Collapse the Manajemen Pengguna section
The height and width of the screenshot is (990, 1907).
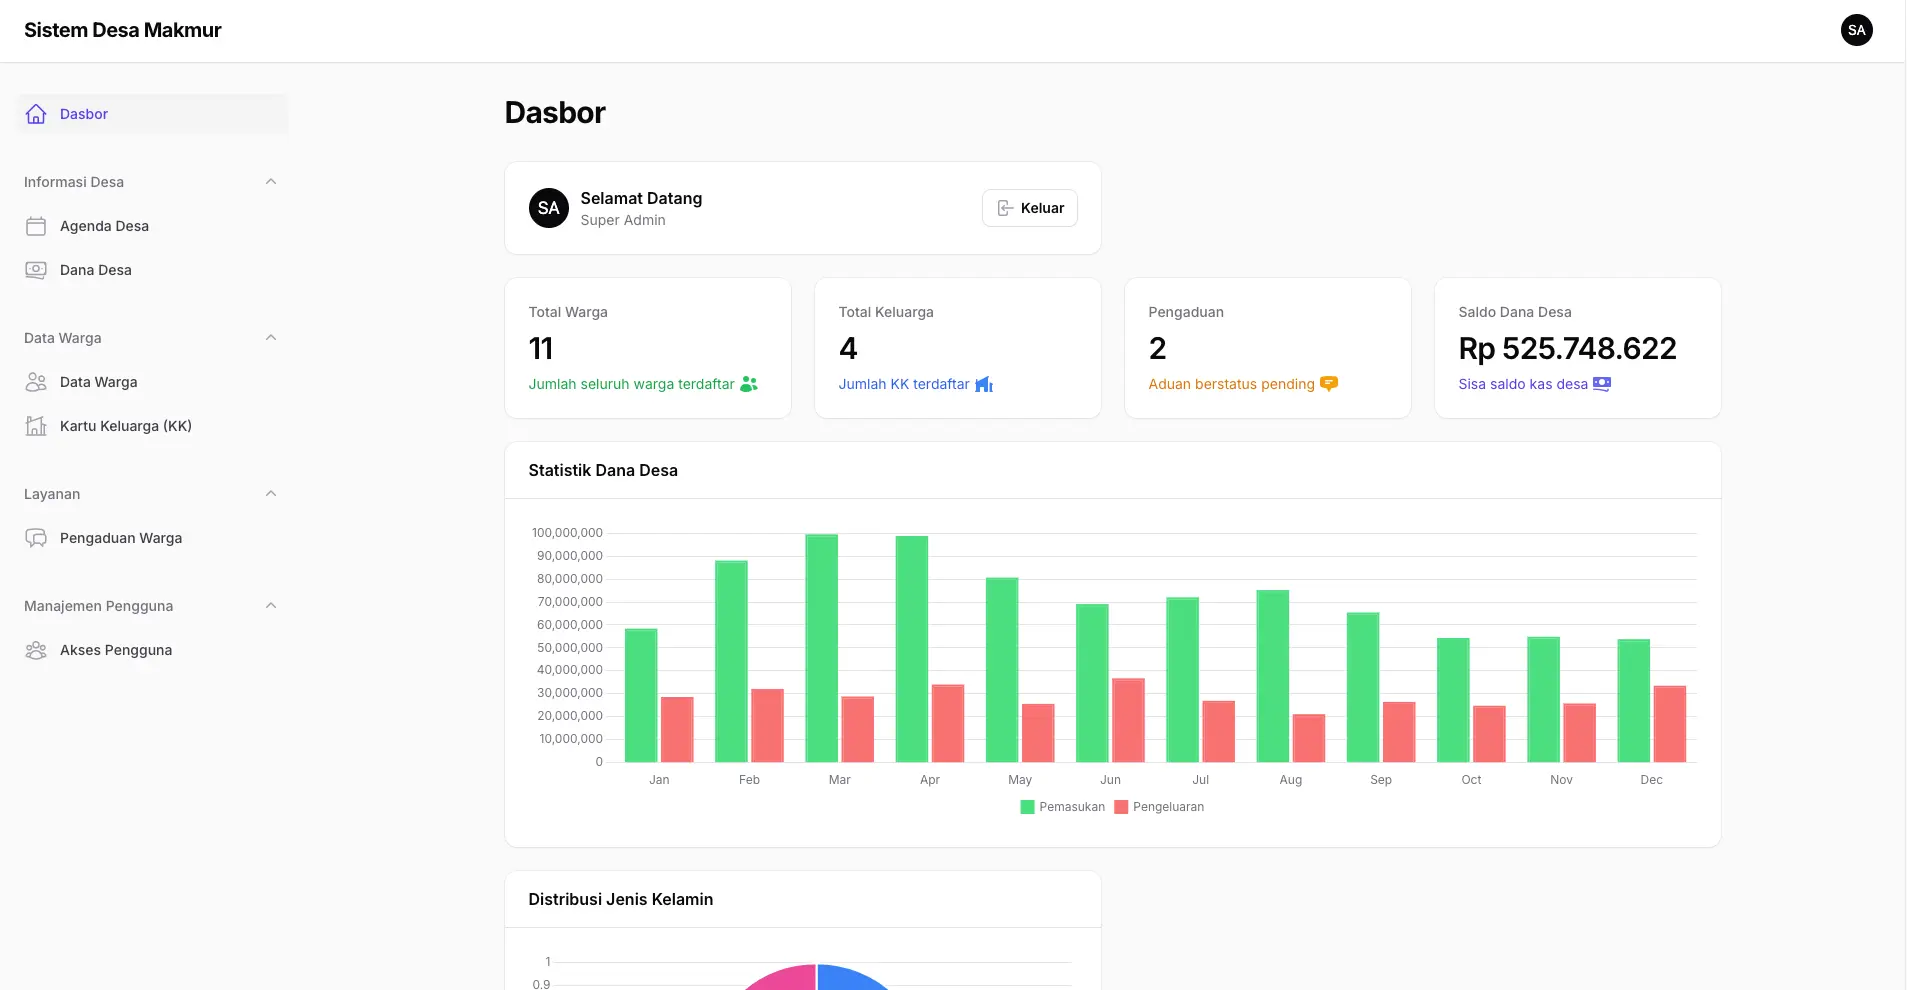point(271,606)
